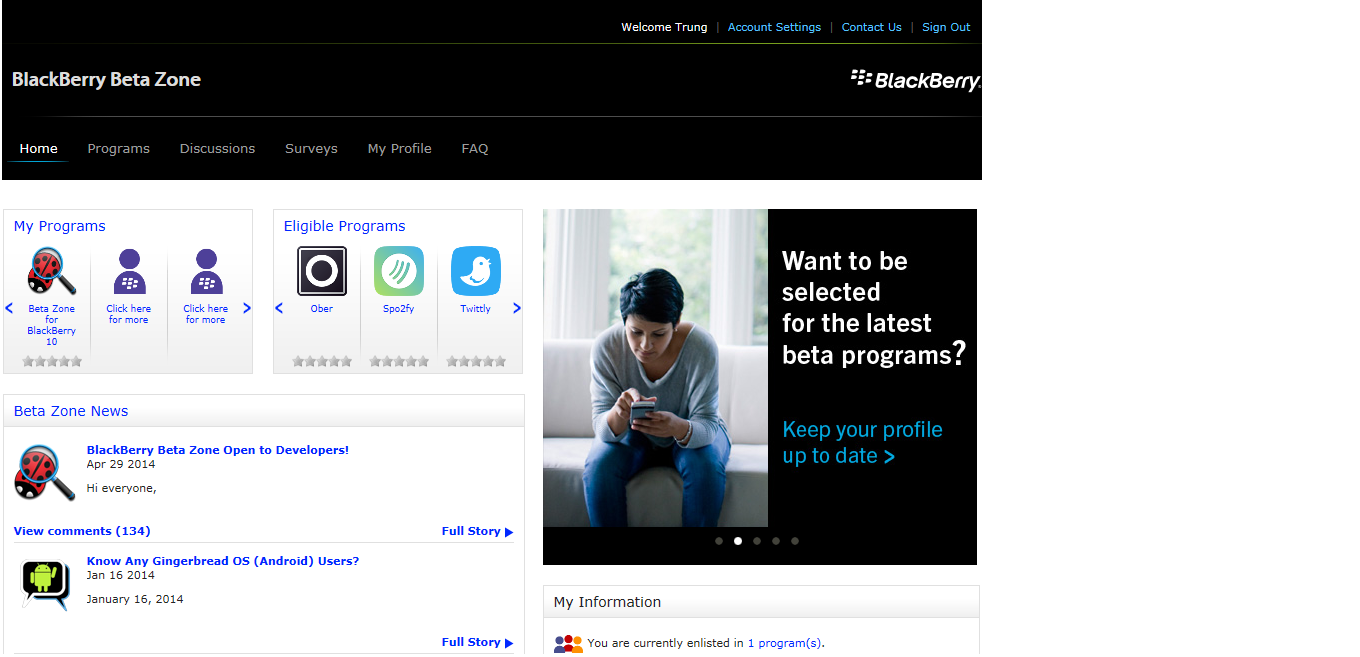Open the BlackBerry Beta Zone Open to Developers story
The height and width of the screenshot is (657, 1360).
click(218, 450)
